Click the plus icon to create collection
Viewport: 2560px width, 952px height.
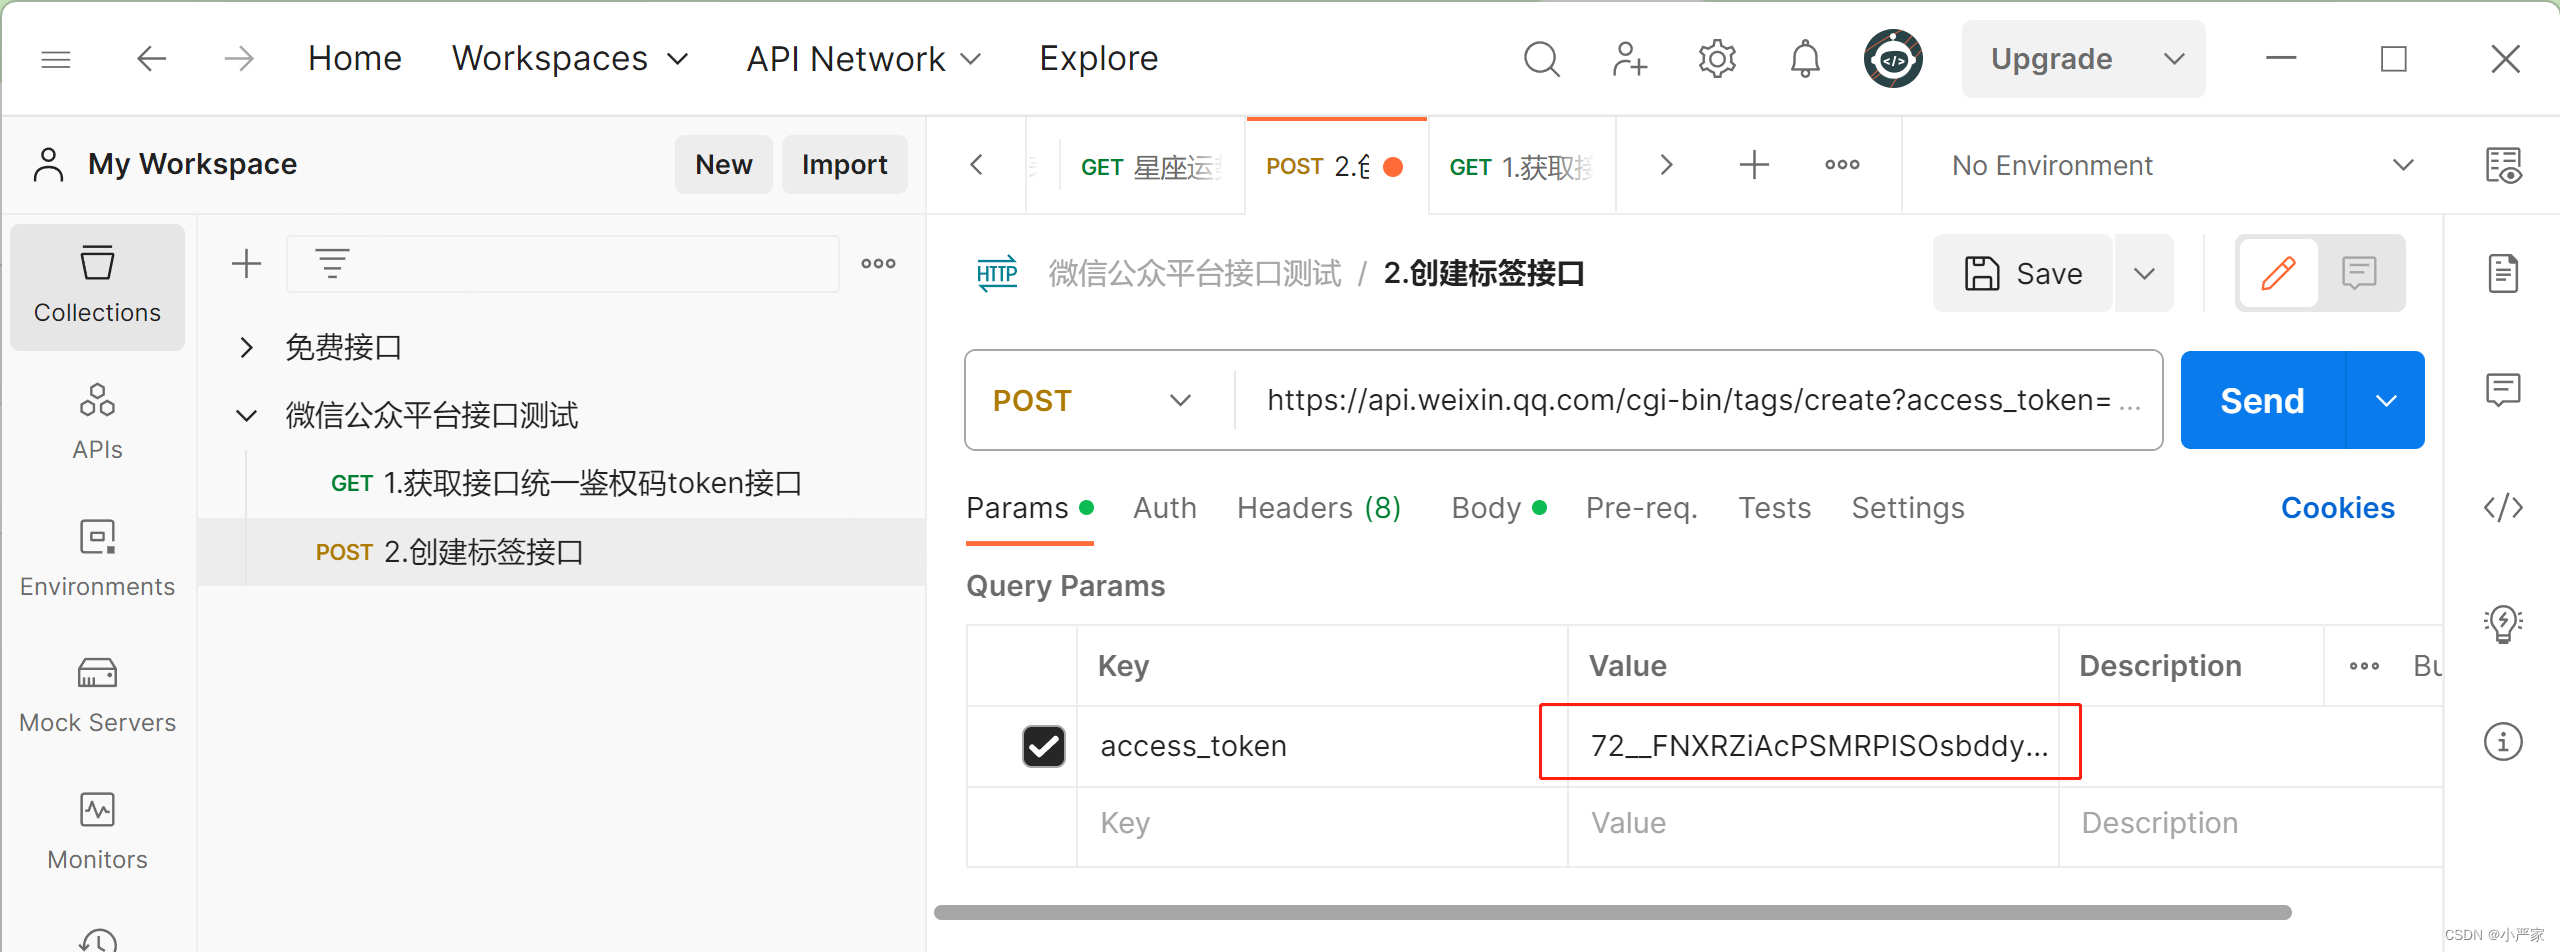click(x=246, y=264)
